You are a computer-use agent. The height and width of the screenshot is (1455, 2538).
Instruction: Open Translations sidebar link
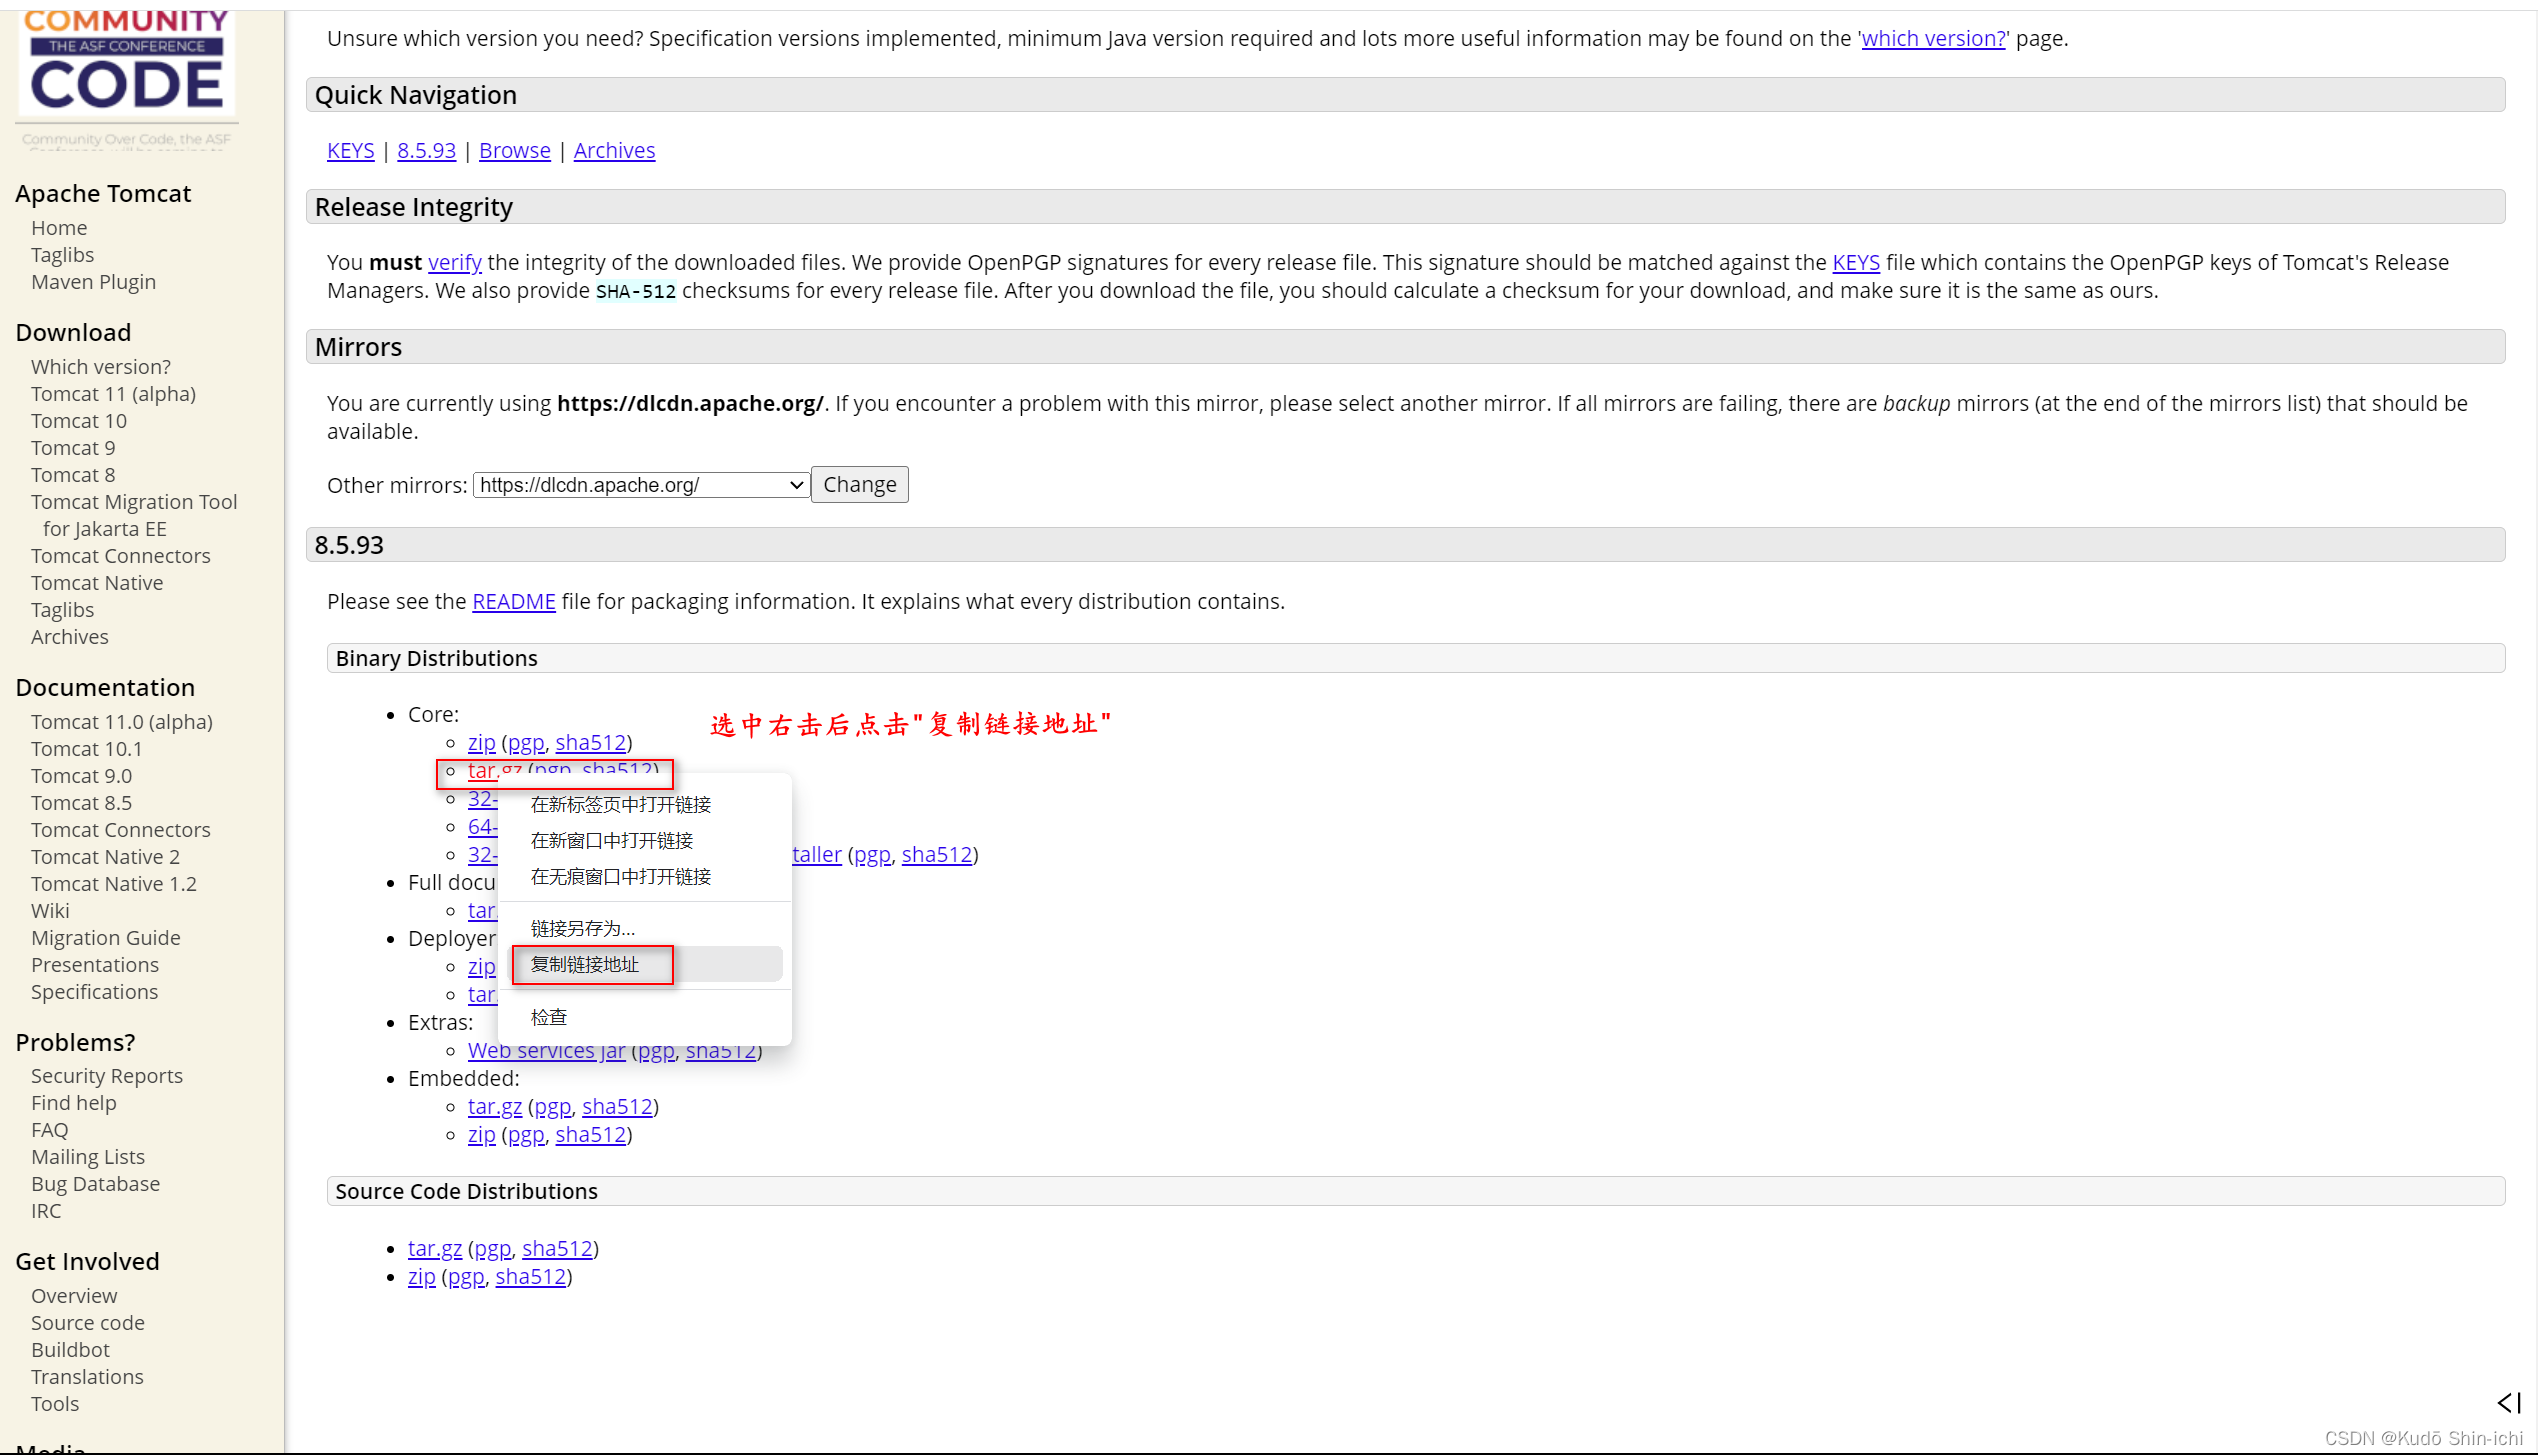pyautogui.click(x=87, y=1377)
